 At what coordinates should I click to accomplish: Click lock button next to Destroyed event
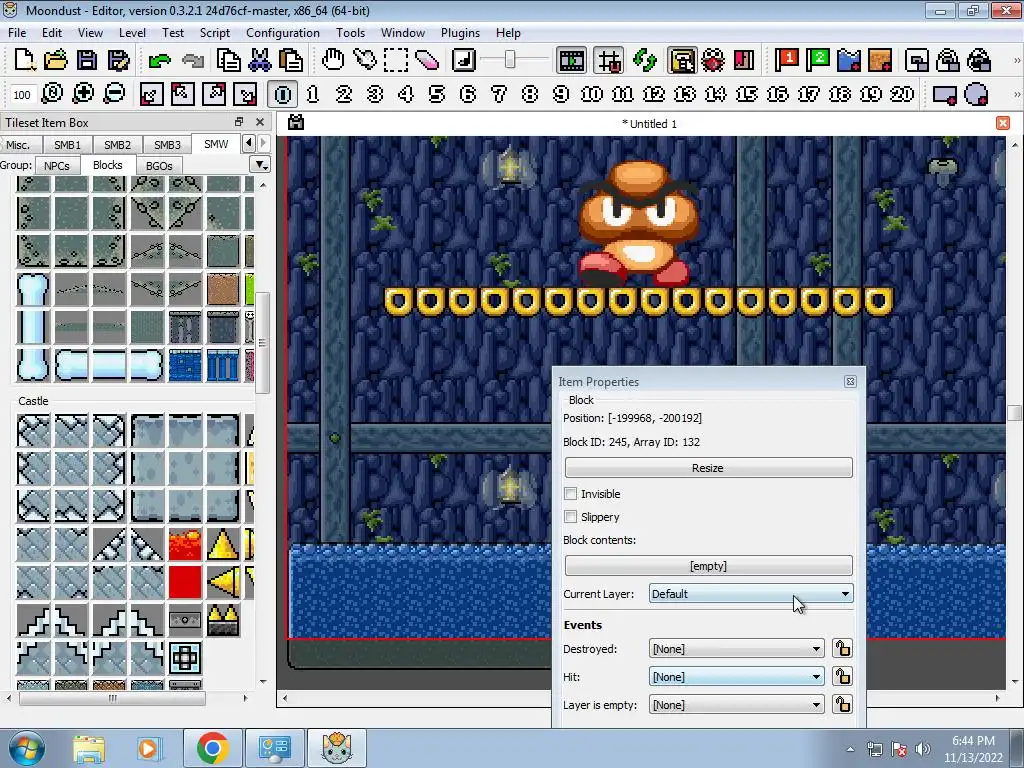[x=842, y=648]
